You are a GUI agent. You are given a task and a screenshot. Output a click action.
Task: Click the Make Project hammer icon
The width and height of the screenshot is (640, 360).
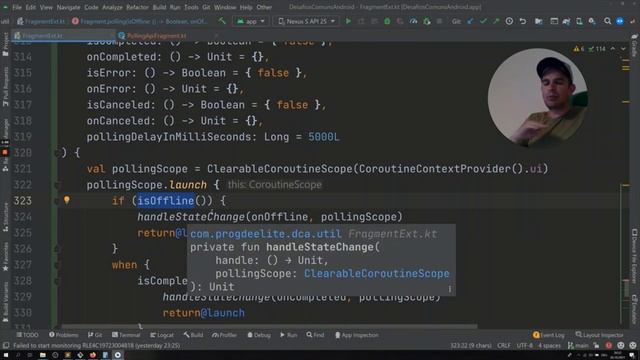(222, 21)
